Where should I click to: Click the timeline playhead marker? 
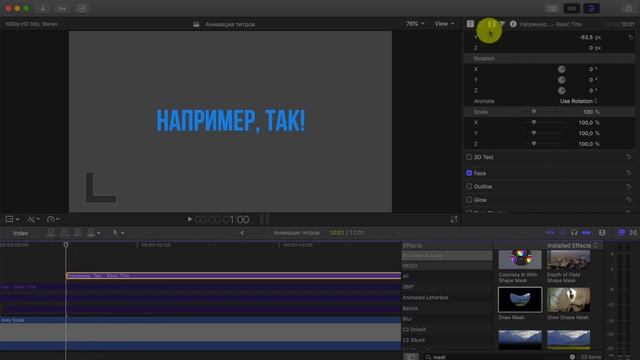click(x=66, y=244)
